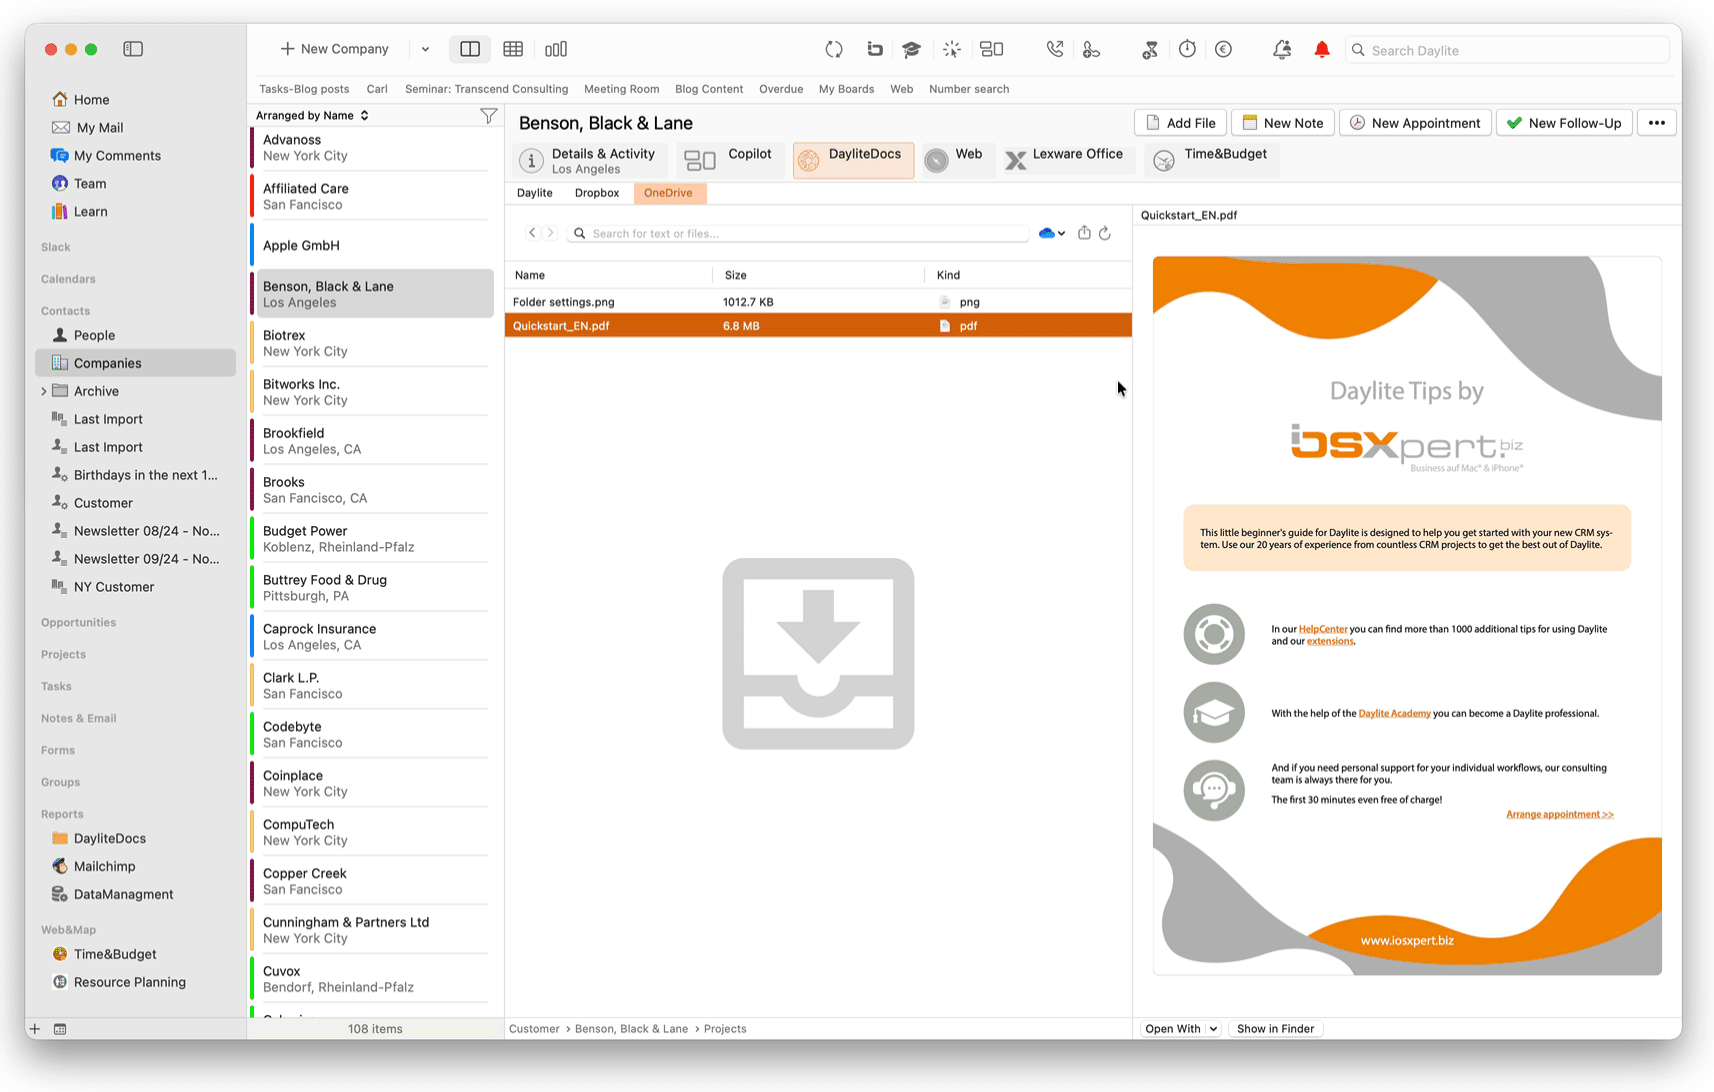This screenshot has width=1714, height=1092.
Task: Click the phone call icon in toolbar
Action: tap(1054, 49)
